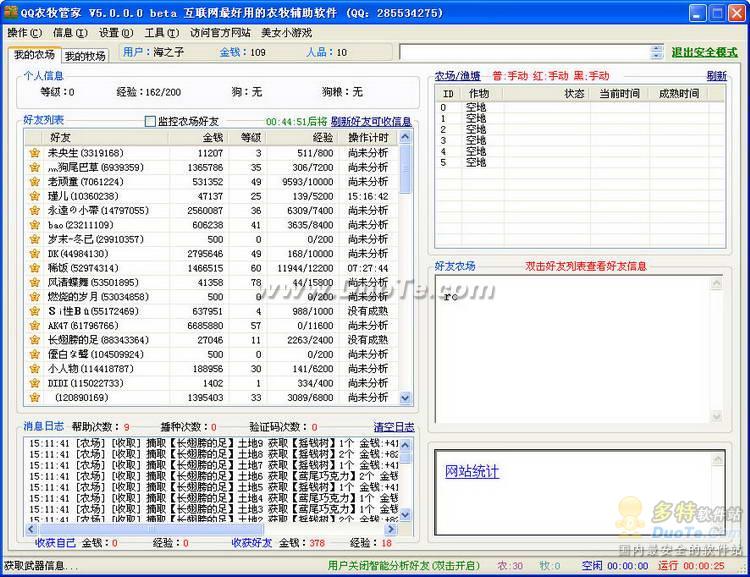Sort friend list by 经验 column header

point(302,138)
